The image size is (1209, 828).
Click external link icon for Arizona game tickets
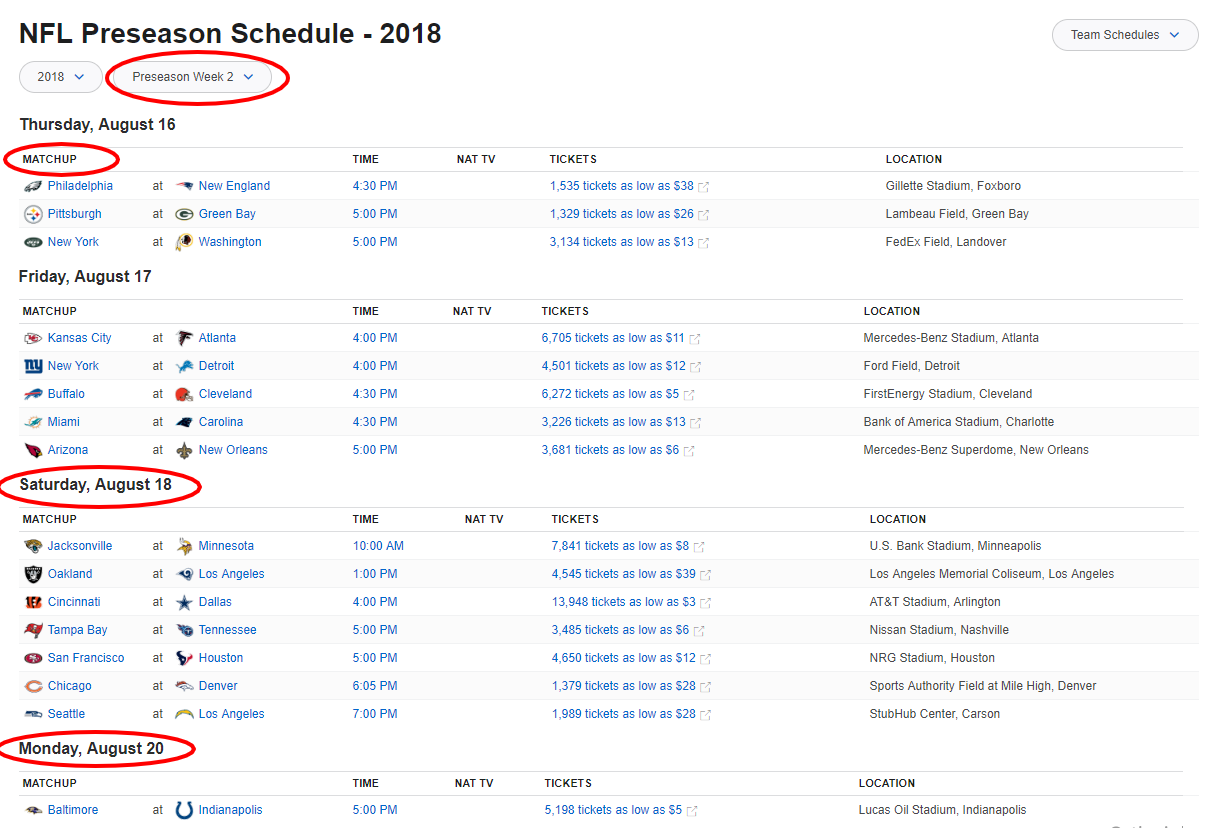pos(689,451)
